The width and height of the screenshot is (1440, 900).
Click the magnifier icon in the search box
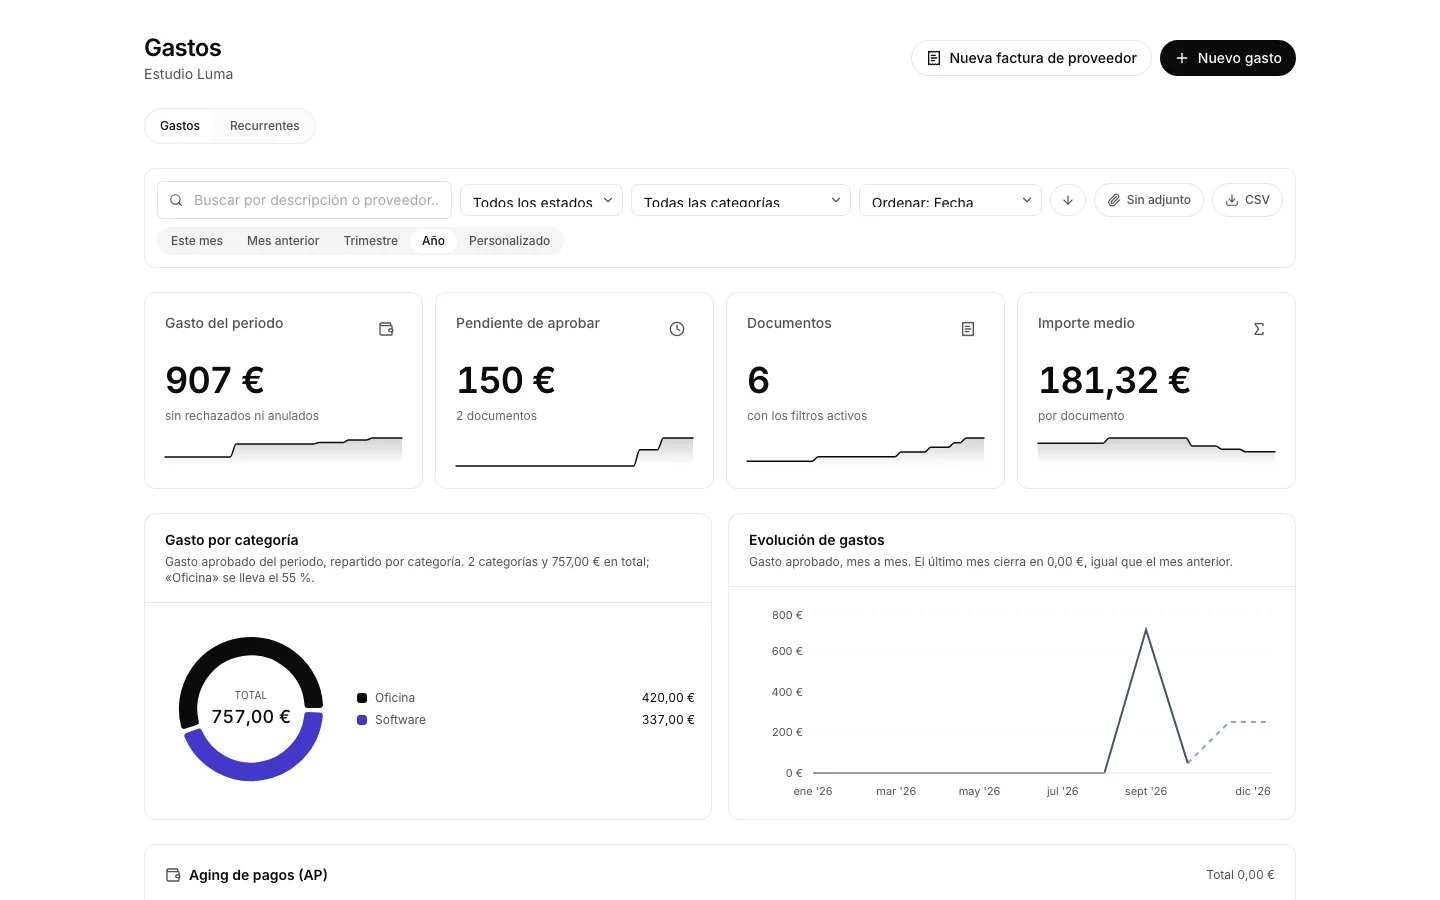click(x=176, y=200)
